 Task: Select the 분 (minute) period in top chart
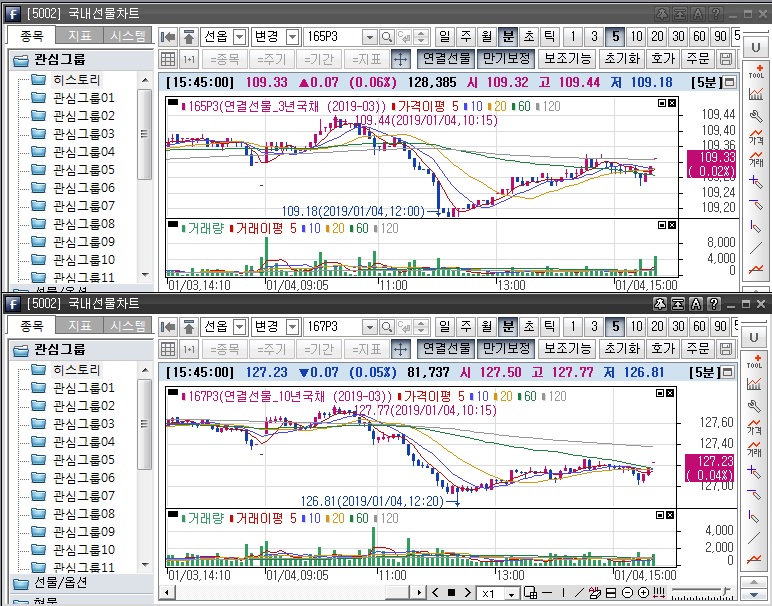point(508,36)
